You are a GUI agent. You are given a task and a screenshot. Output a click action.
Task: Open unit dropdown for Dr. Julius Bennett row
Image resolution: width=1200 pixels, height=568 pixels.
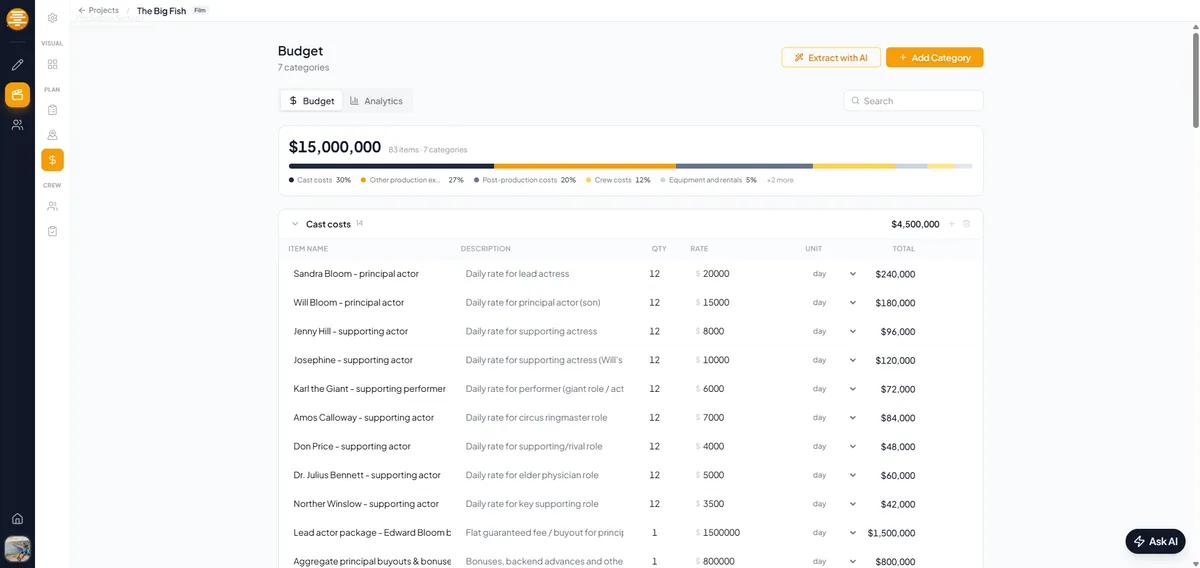click(834, 475)
